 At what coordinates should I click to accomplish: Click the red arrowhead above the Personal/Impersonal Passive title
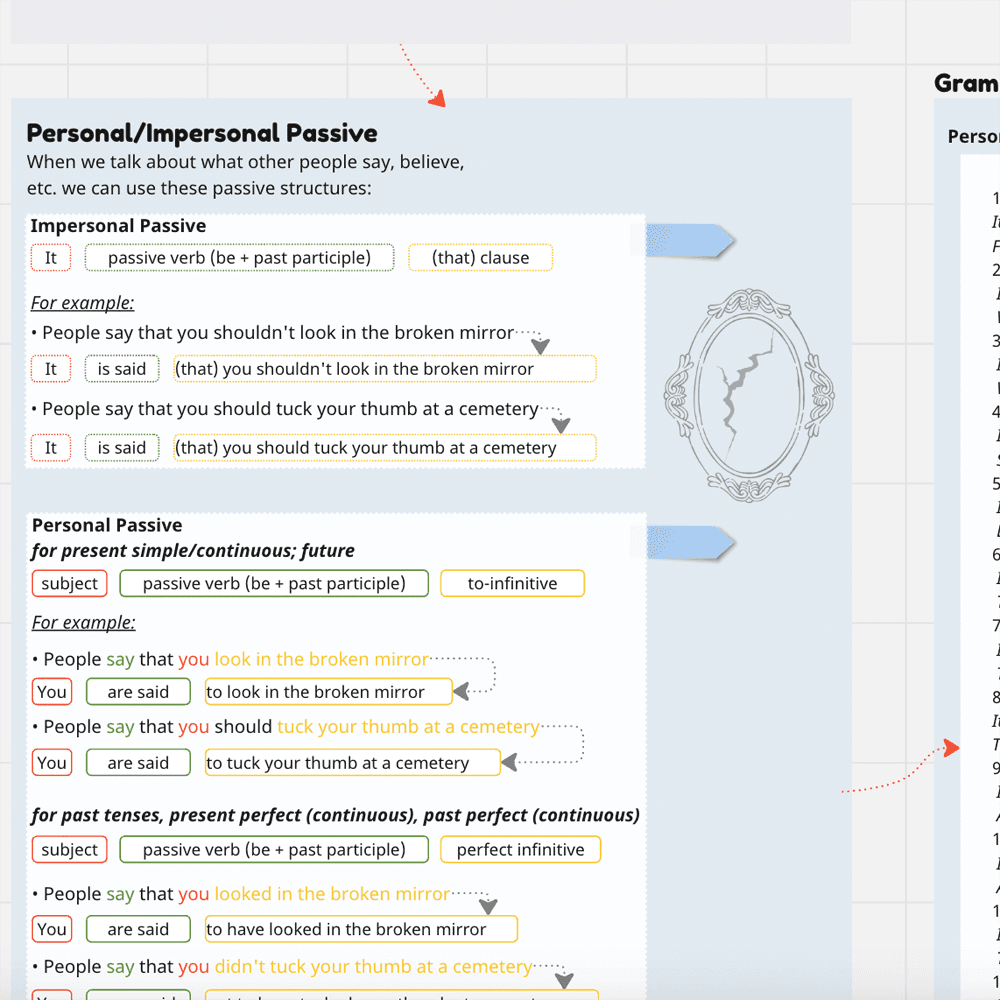436,98
